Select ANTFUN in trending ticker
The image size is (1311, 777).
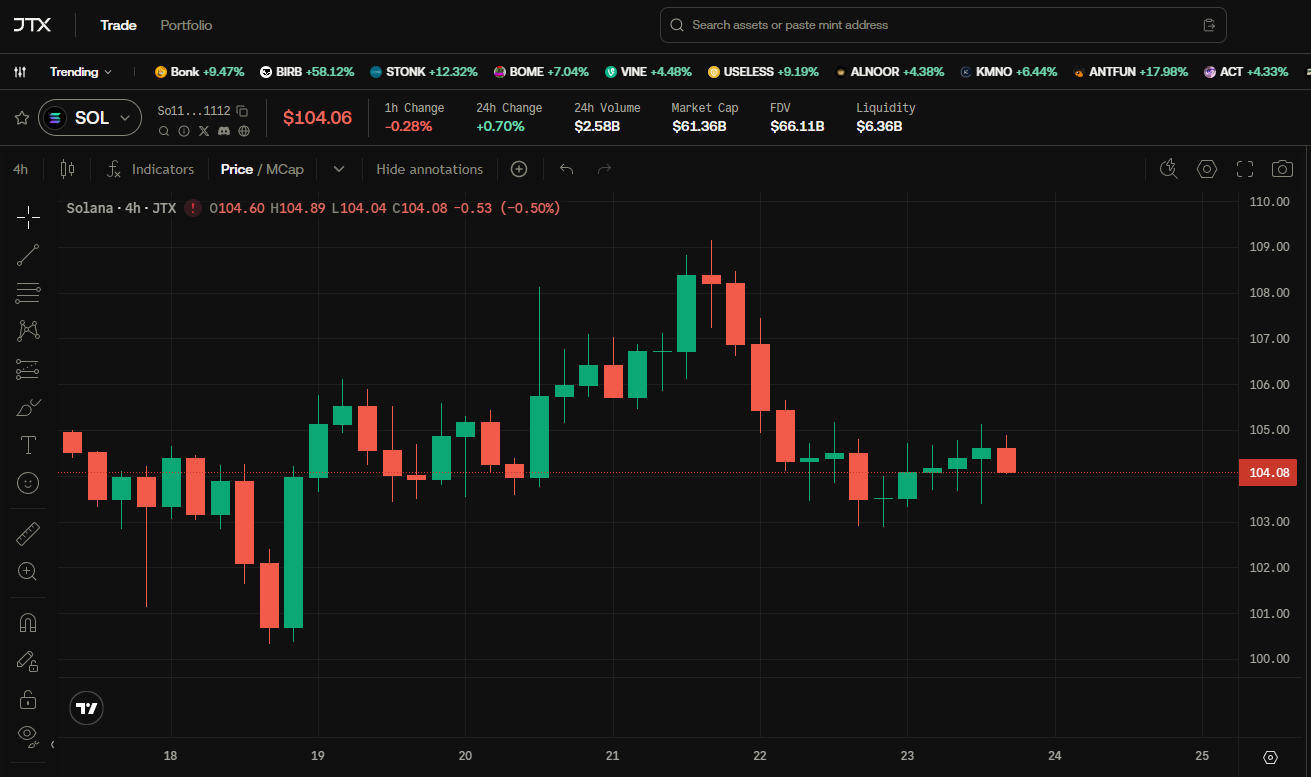click(x=1130, y=72)
